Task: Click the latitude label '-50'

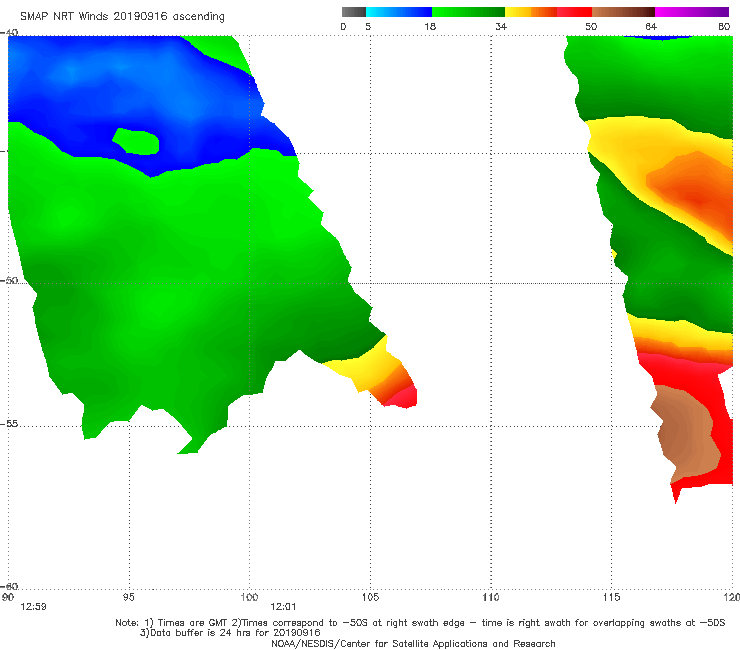Action: 9,280
